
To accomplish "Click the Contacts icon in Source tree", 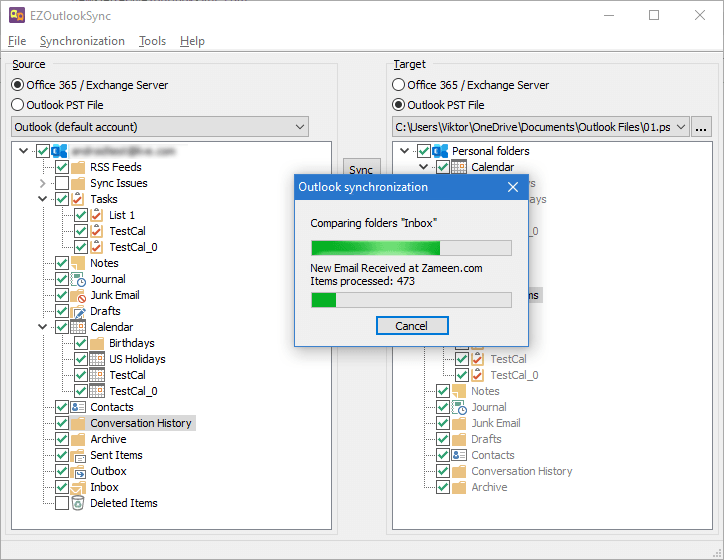I will click(78, 407).
